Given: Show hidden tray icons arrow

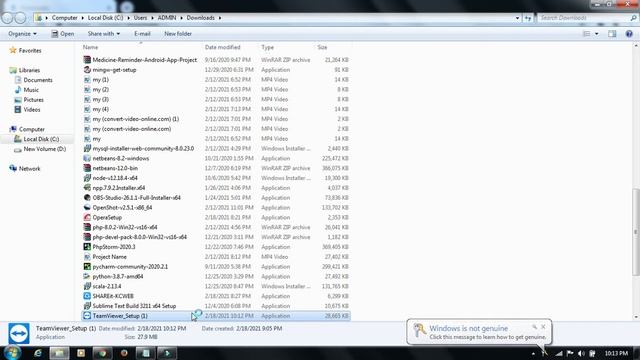Looking at the screenshot, I should (x=533, y=353).
